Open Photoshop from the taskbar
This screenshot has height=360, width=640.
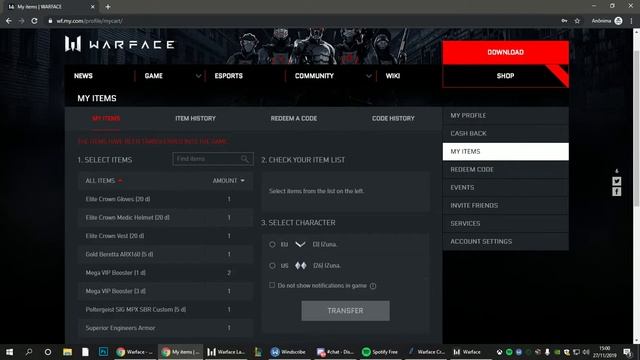point(103,351)
